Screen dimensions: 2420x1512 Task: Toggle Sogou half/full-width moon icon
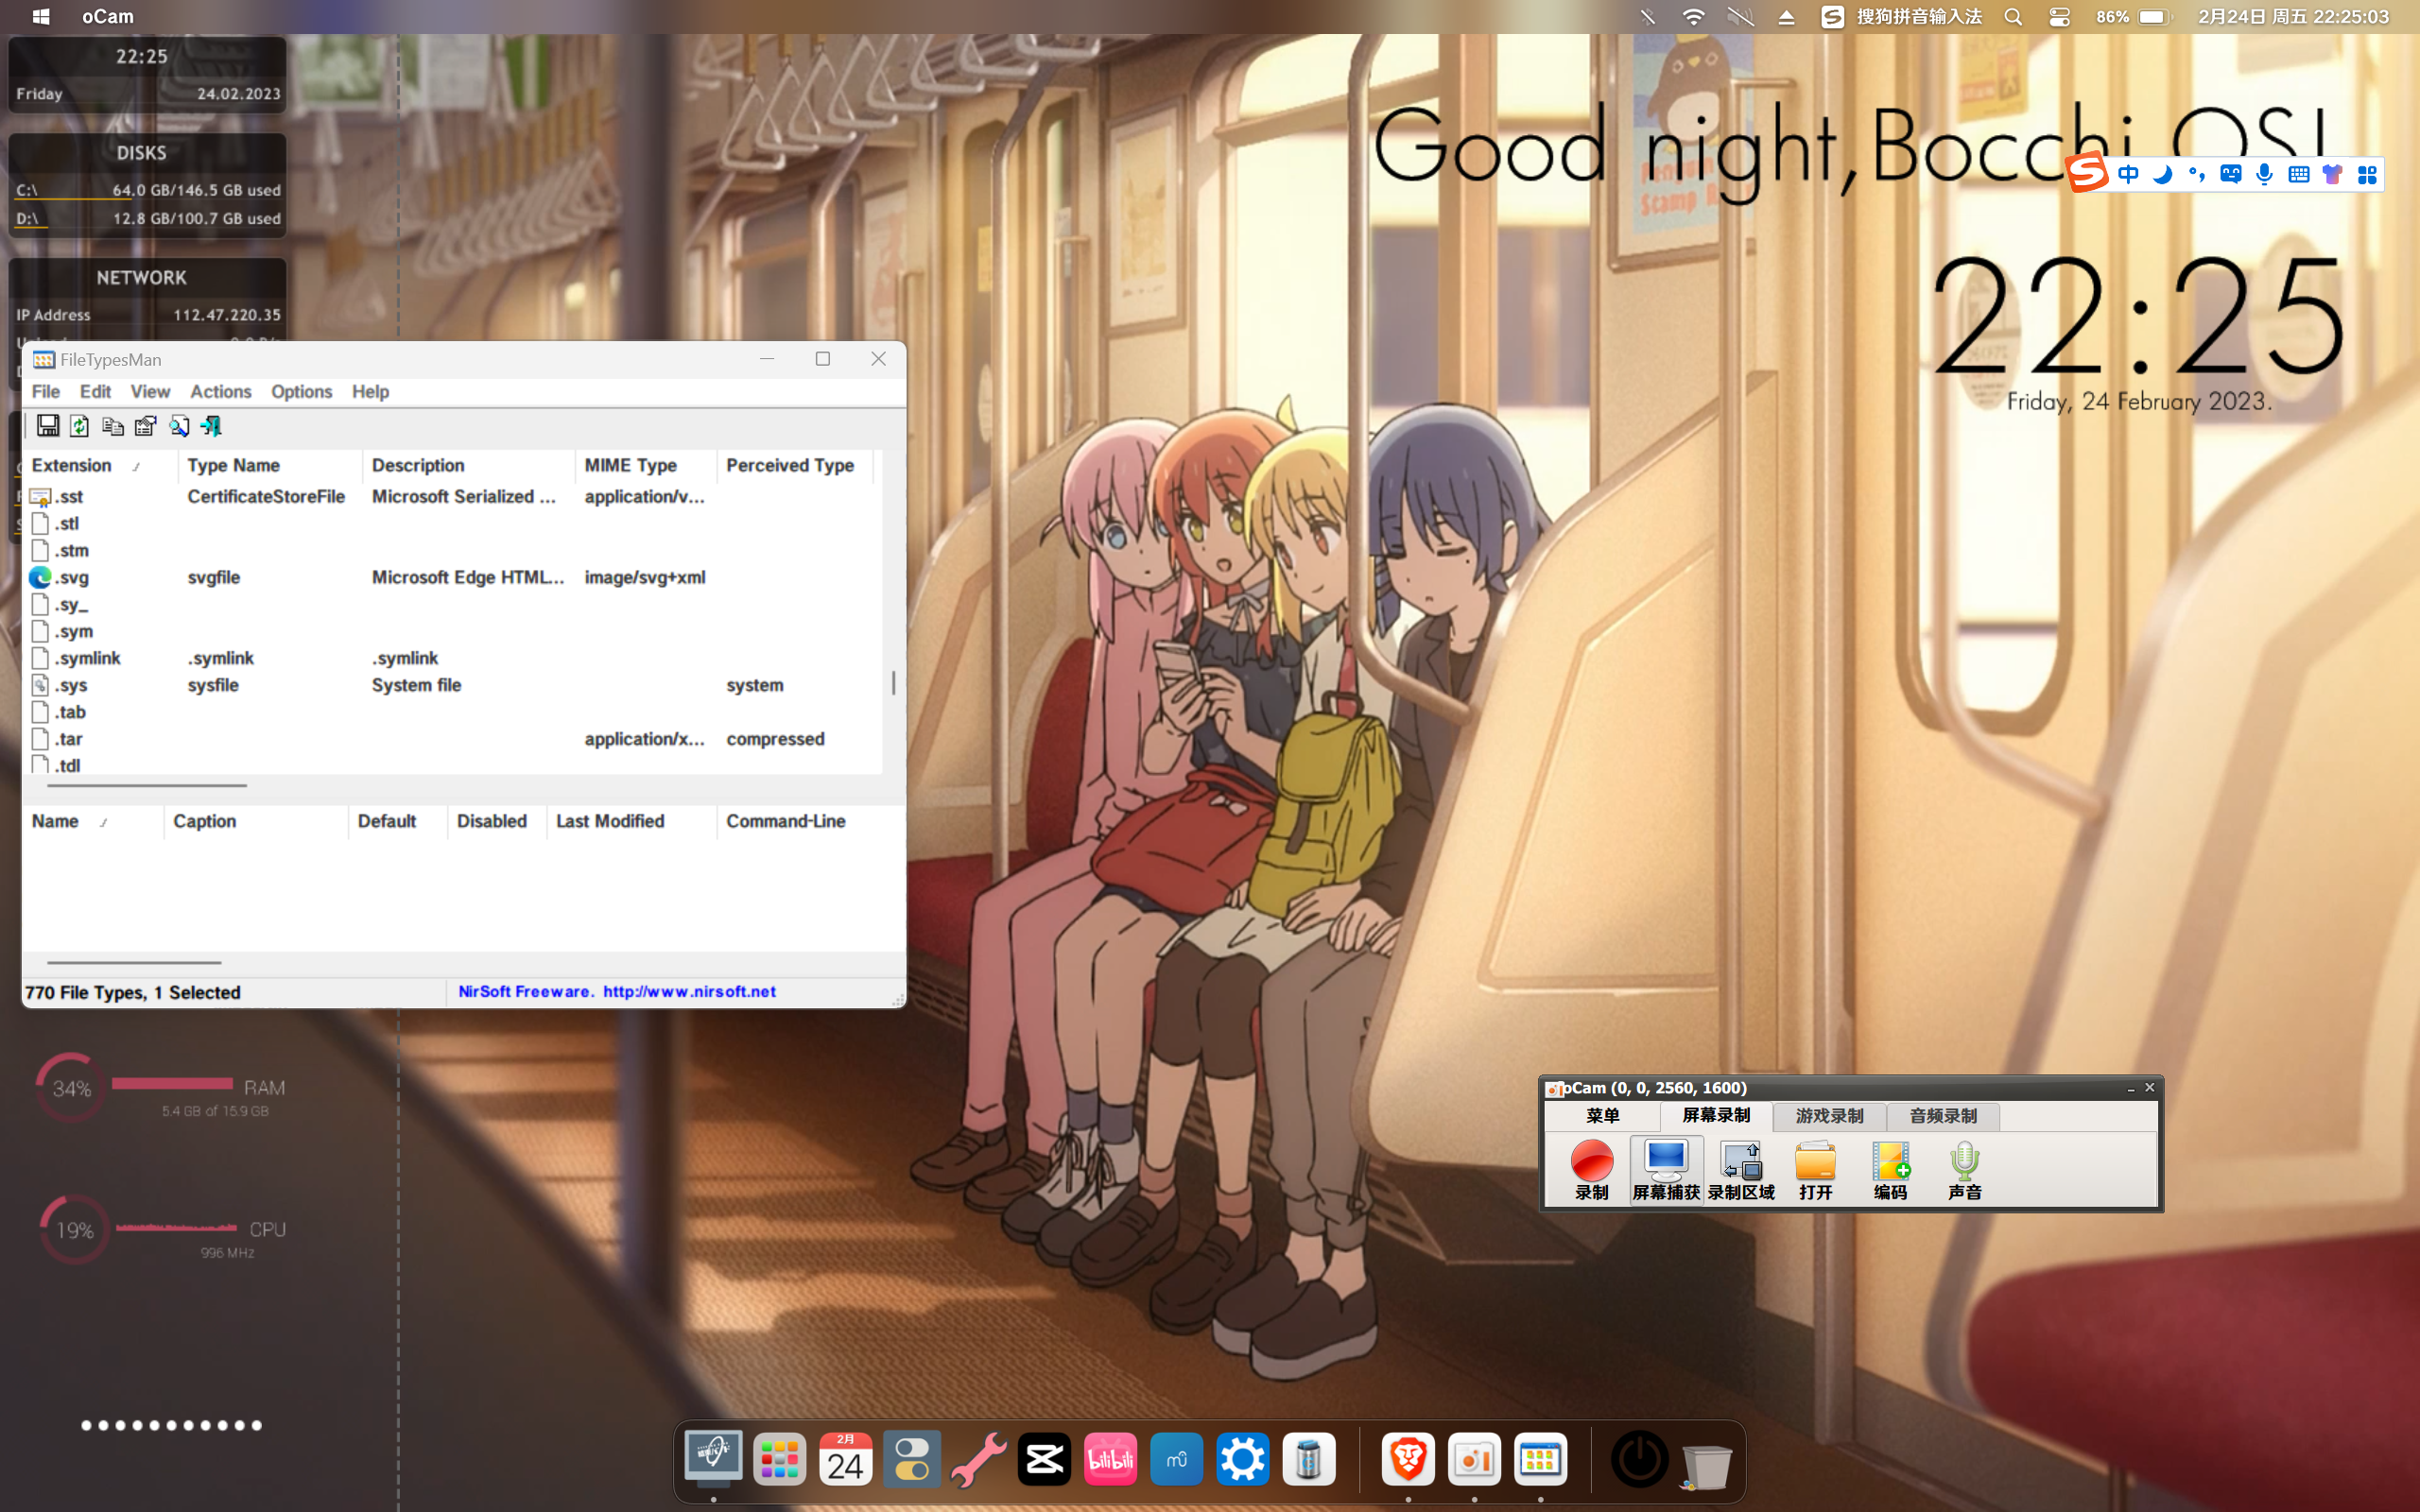tap(2162, 175)
